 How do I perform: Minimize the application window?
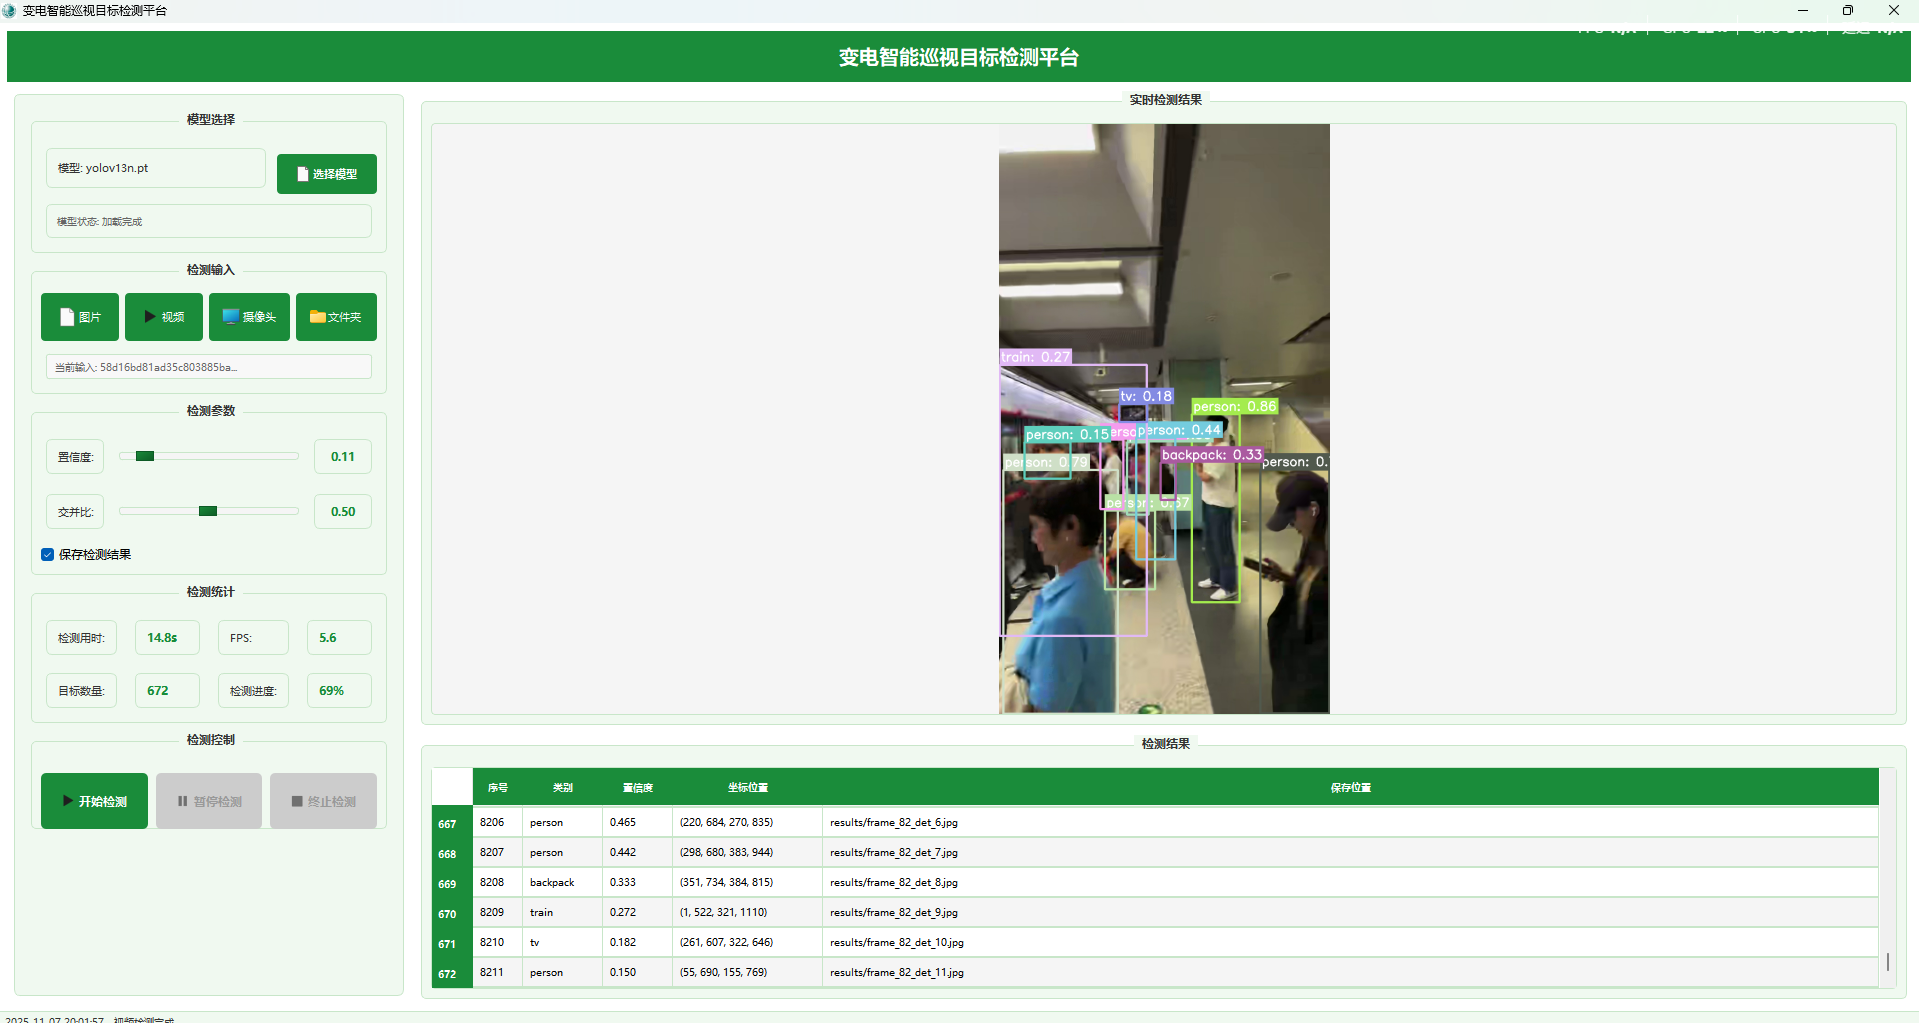point(1803,10)
